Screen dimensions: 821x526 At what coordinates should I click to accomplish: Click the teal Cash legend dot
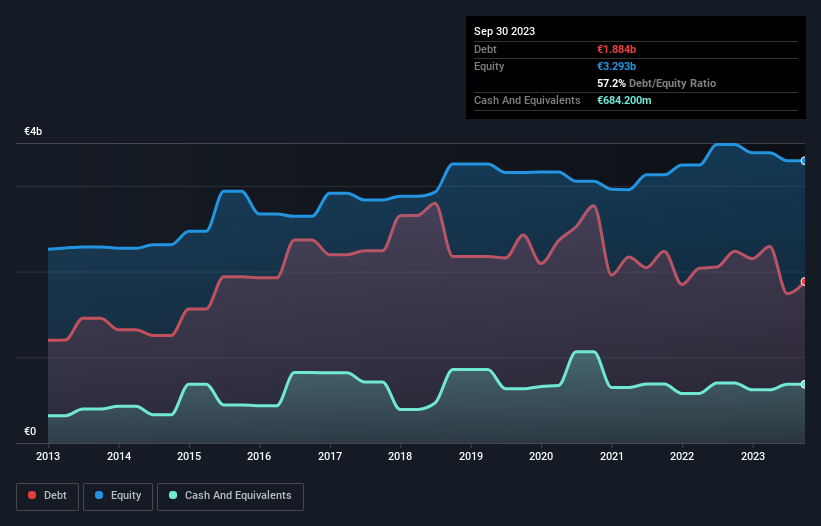(173, 495)
